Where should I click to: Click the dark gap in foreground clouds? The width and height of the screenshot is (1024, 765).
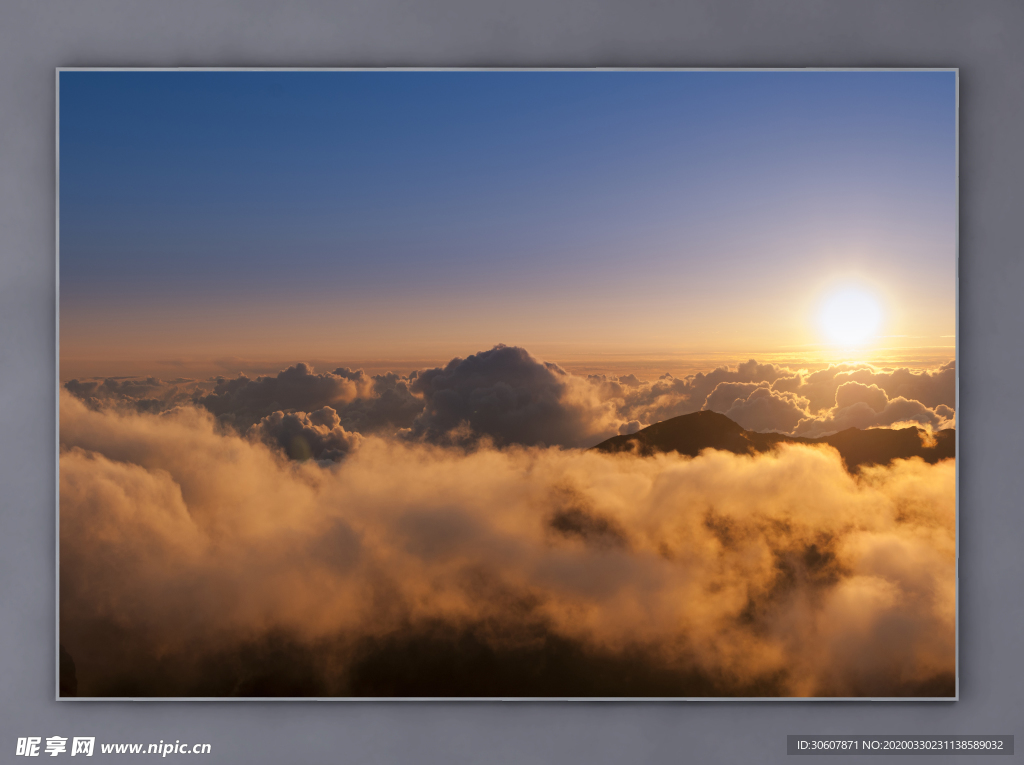[582, 521]
